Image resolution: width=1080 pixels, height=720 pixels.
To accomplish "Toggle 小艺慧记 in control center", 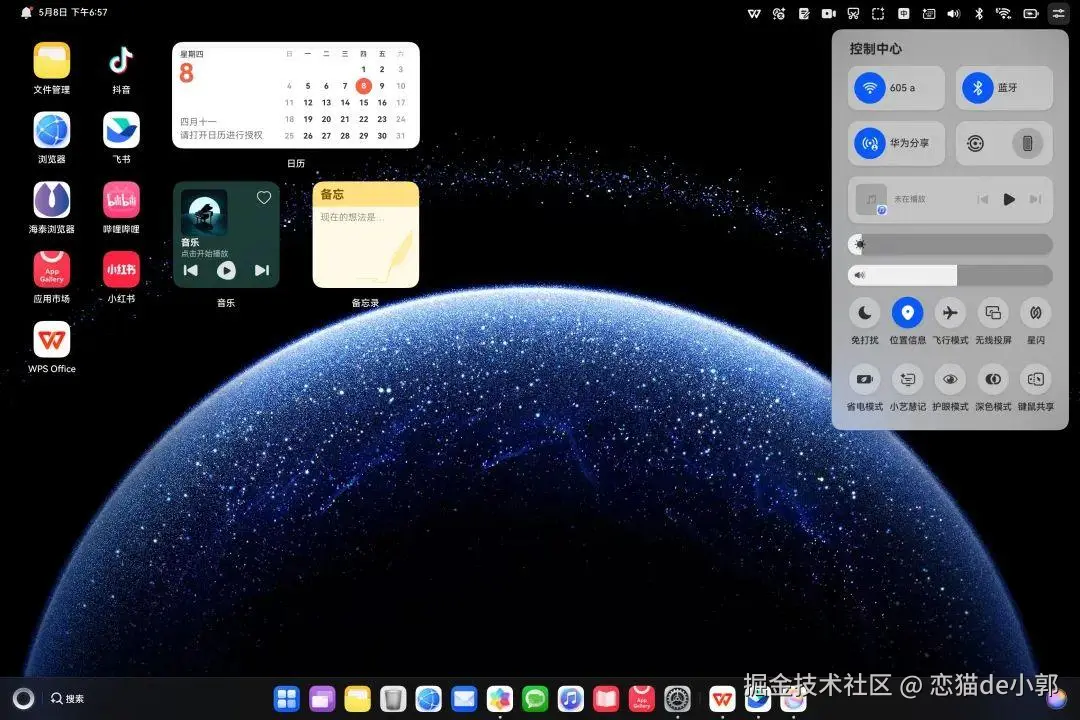I will (907, 379).
